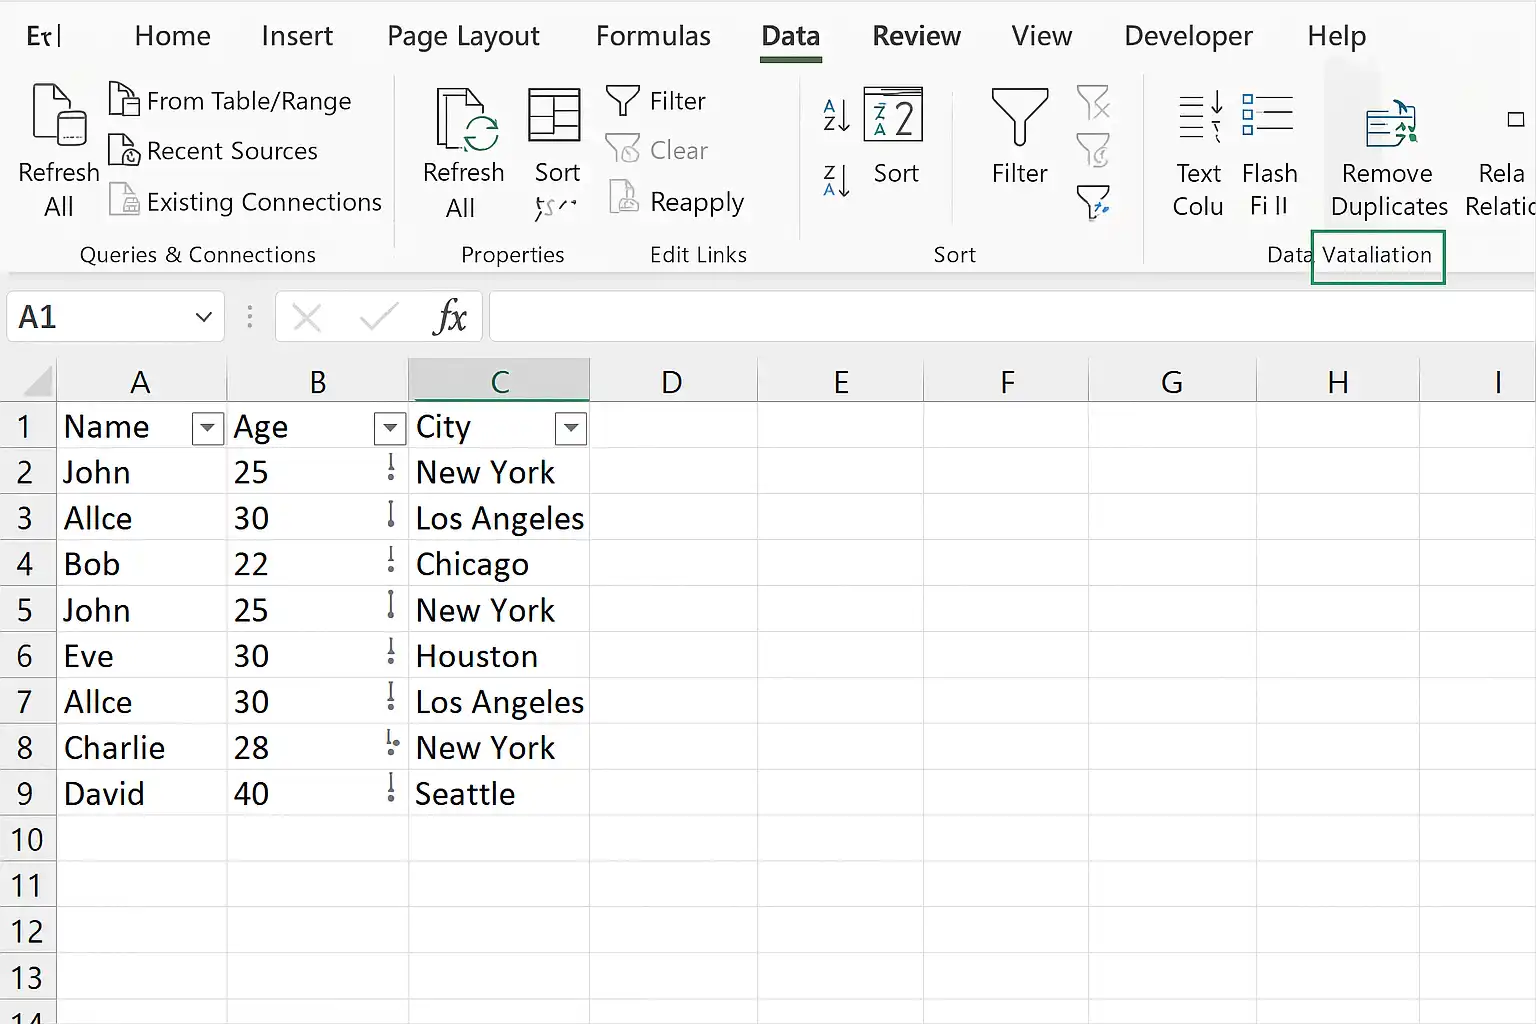This screenshot has height=1024, width=1536.
Task: Open the Age column filter dropdown
Action: point(390,428)
